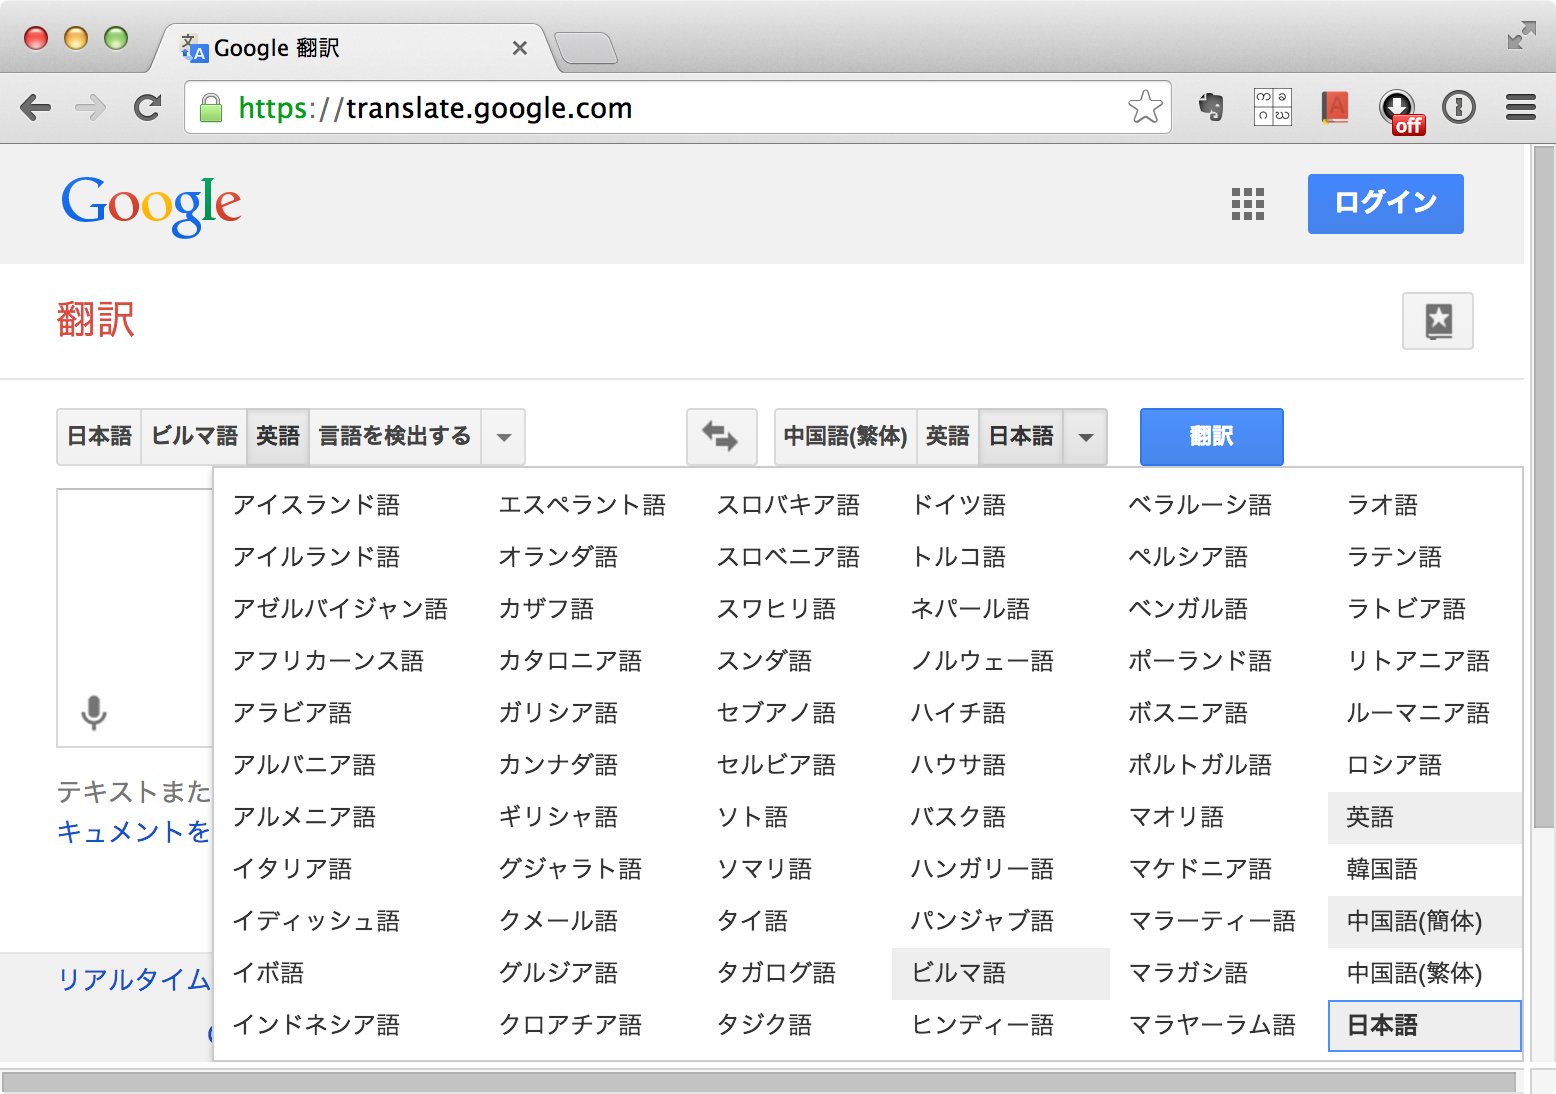Expand the source language dropdown arrow

[504, 437]
